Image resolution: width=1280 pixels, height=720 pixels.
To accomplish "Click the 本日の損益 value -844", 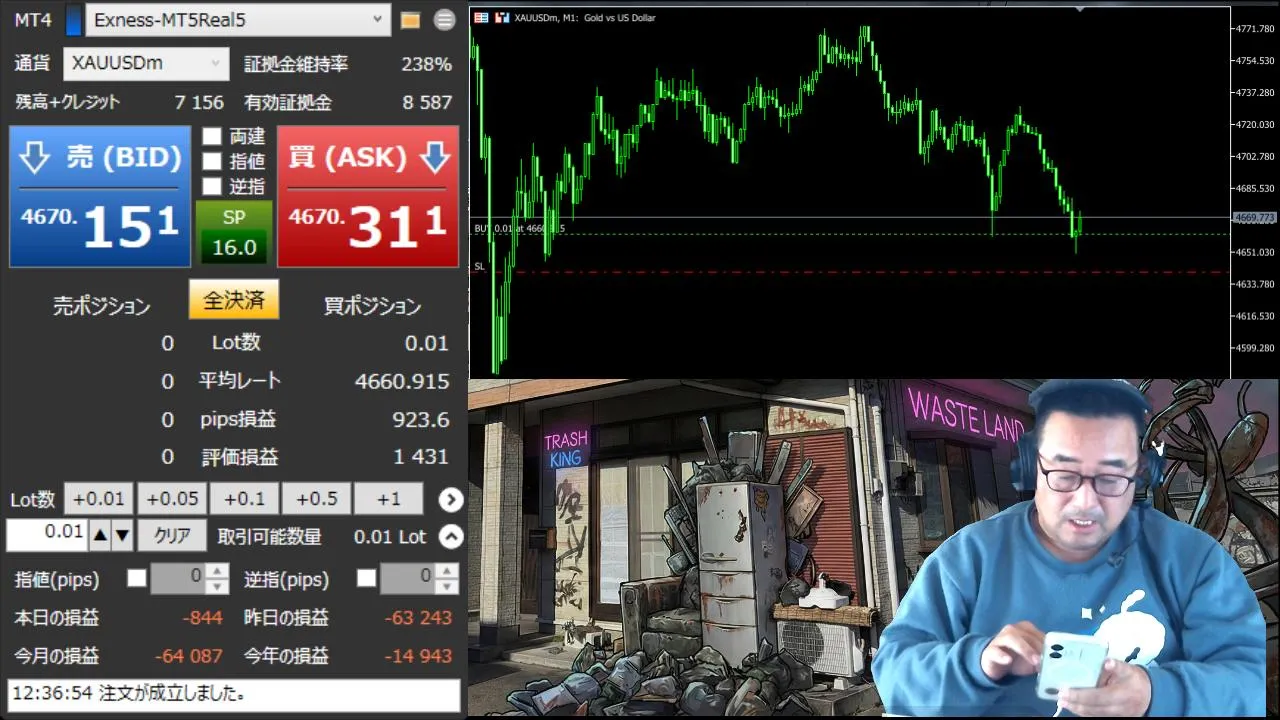I will pos(203,618).
